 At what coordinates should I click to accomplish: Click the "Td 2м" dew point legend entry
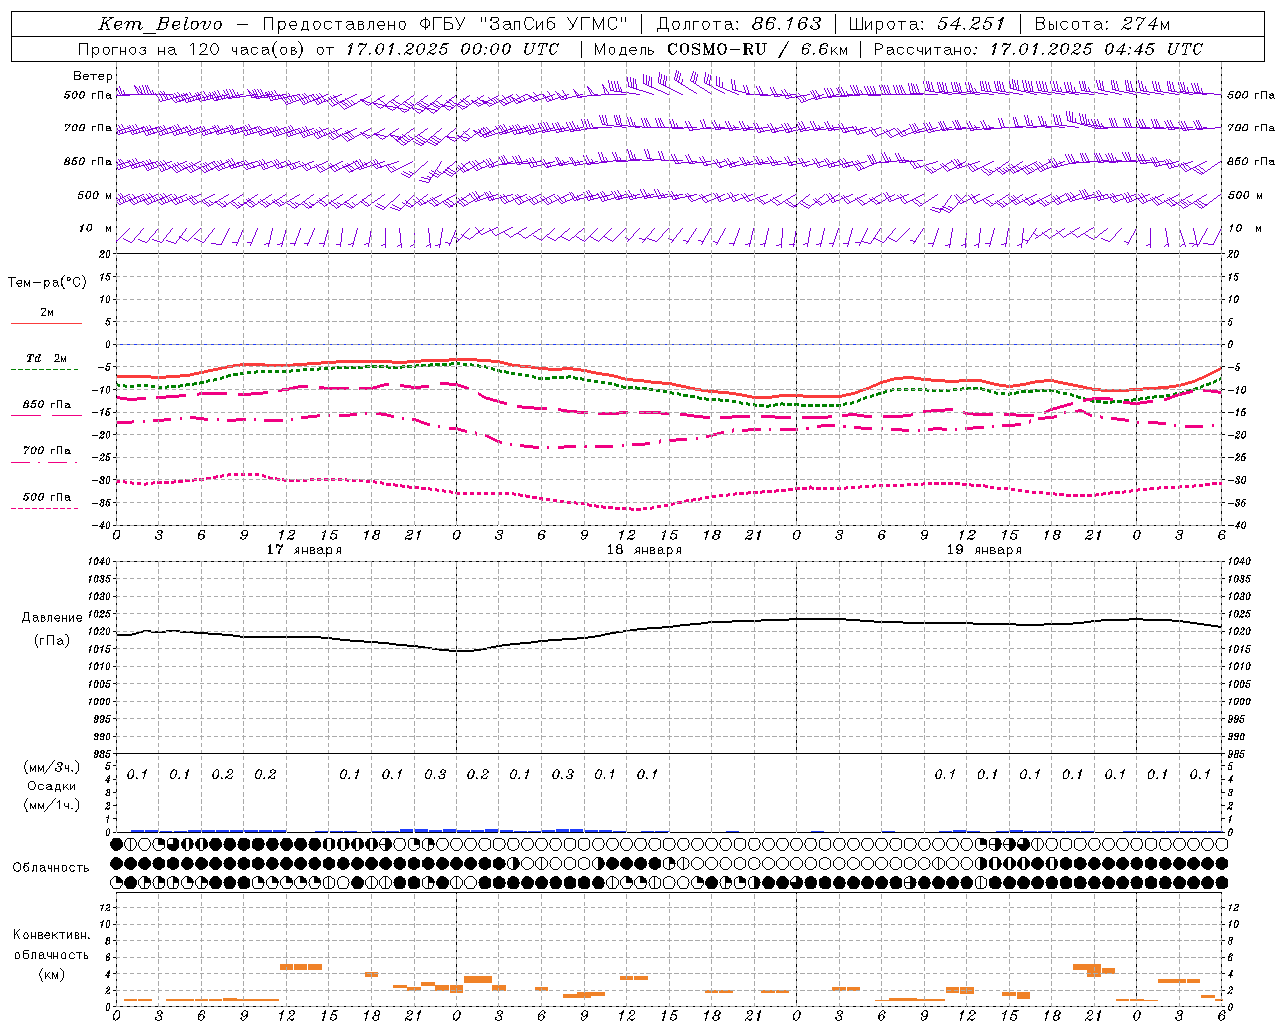coord(46,358)
